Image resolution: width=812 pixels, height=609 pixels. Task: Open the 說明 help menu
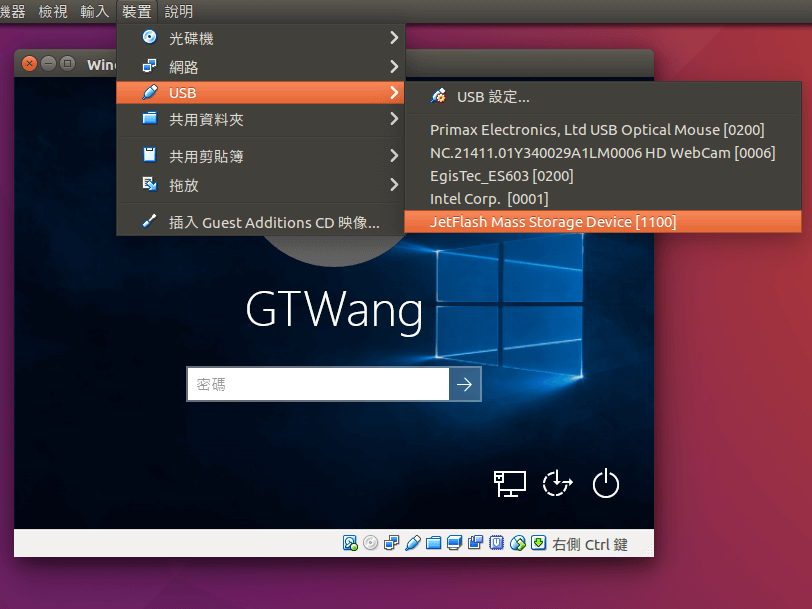[179, 12]
